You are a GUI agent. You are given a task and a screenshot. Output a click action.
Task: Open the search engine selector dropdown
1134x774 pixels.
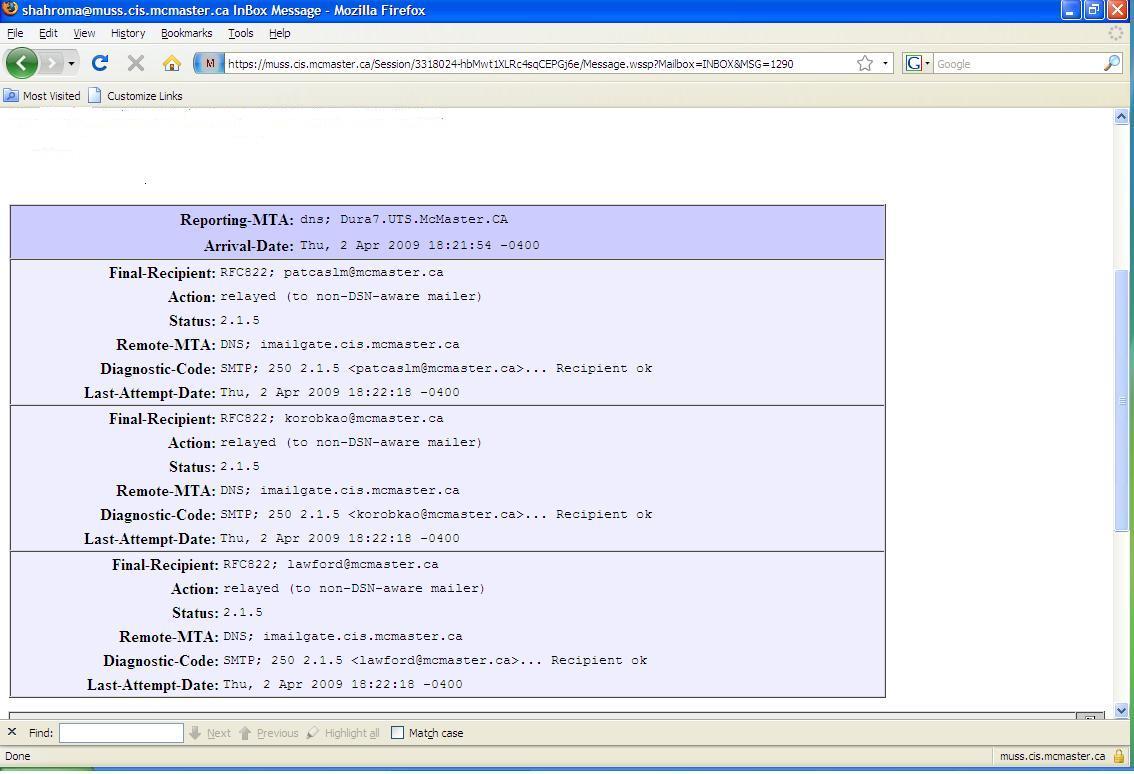pos(917,63)
